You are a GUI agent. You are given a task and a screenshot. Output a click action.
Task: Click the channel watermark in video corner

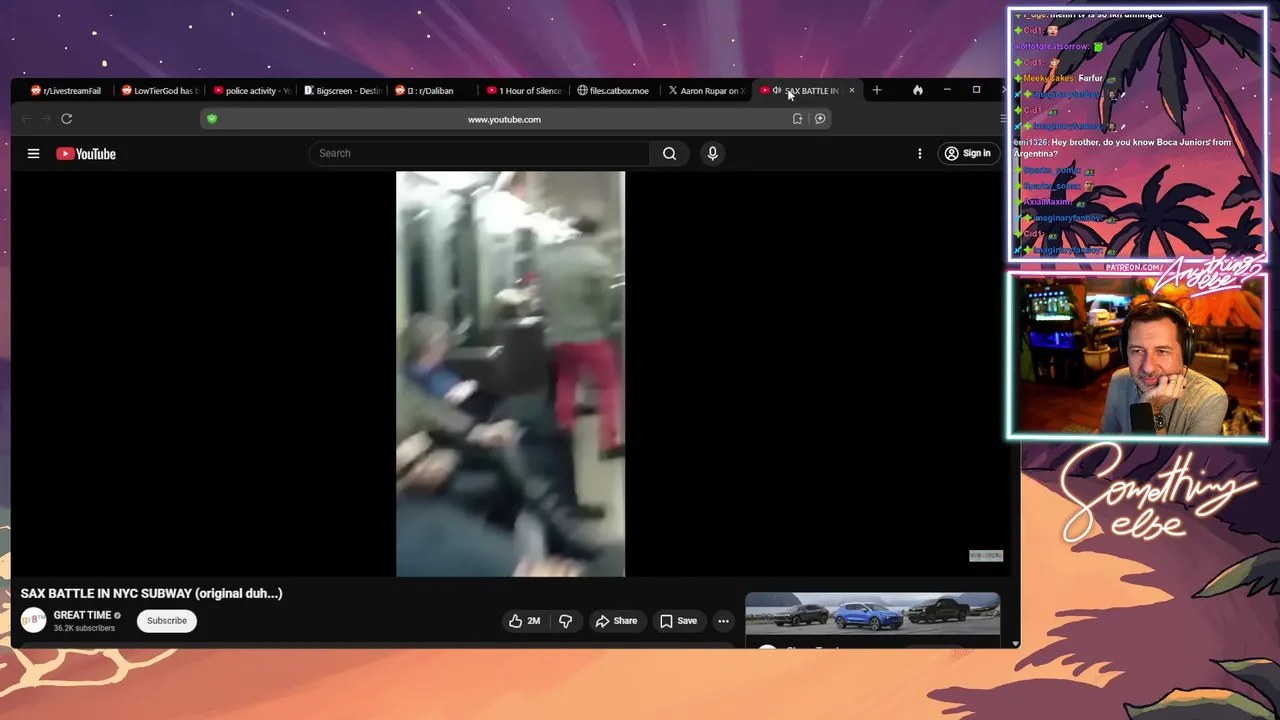[x=985, y=556]
